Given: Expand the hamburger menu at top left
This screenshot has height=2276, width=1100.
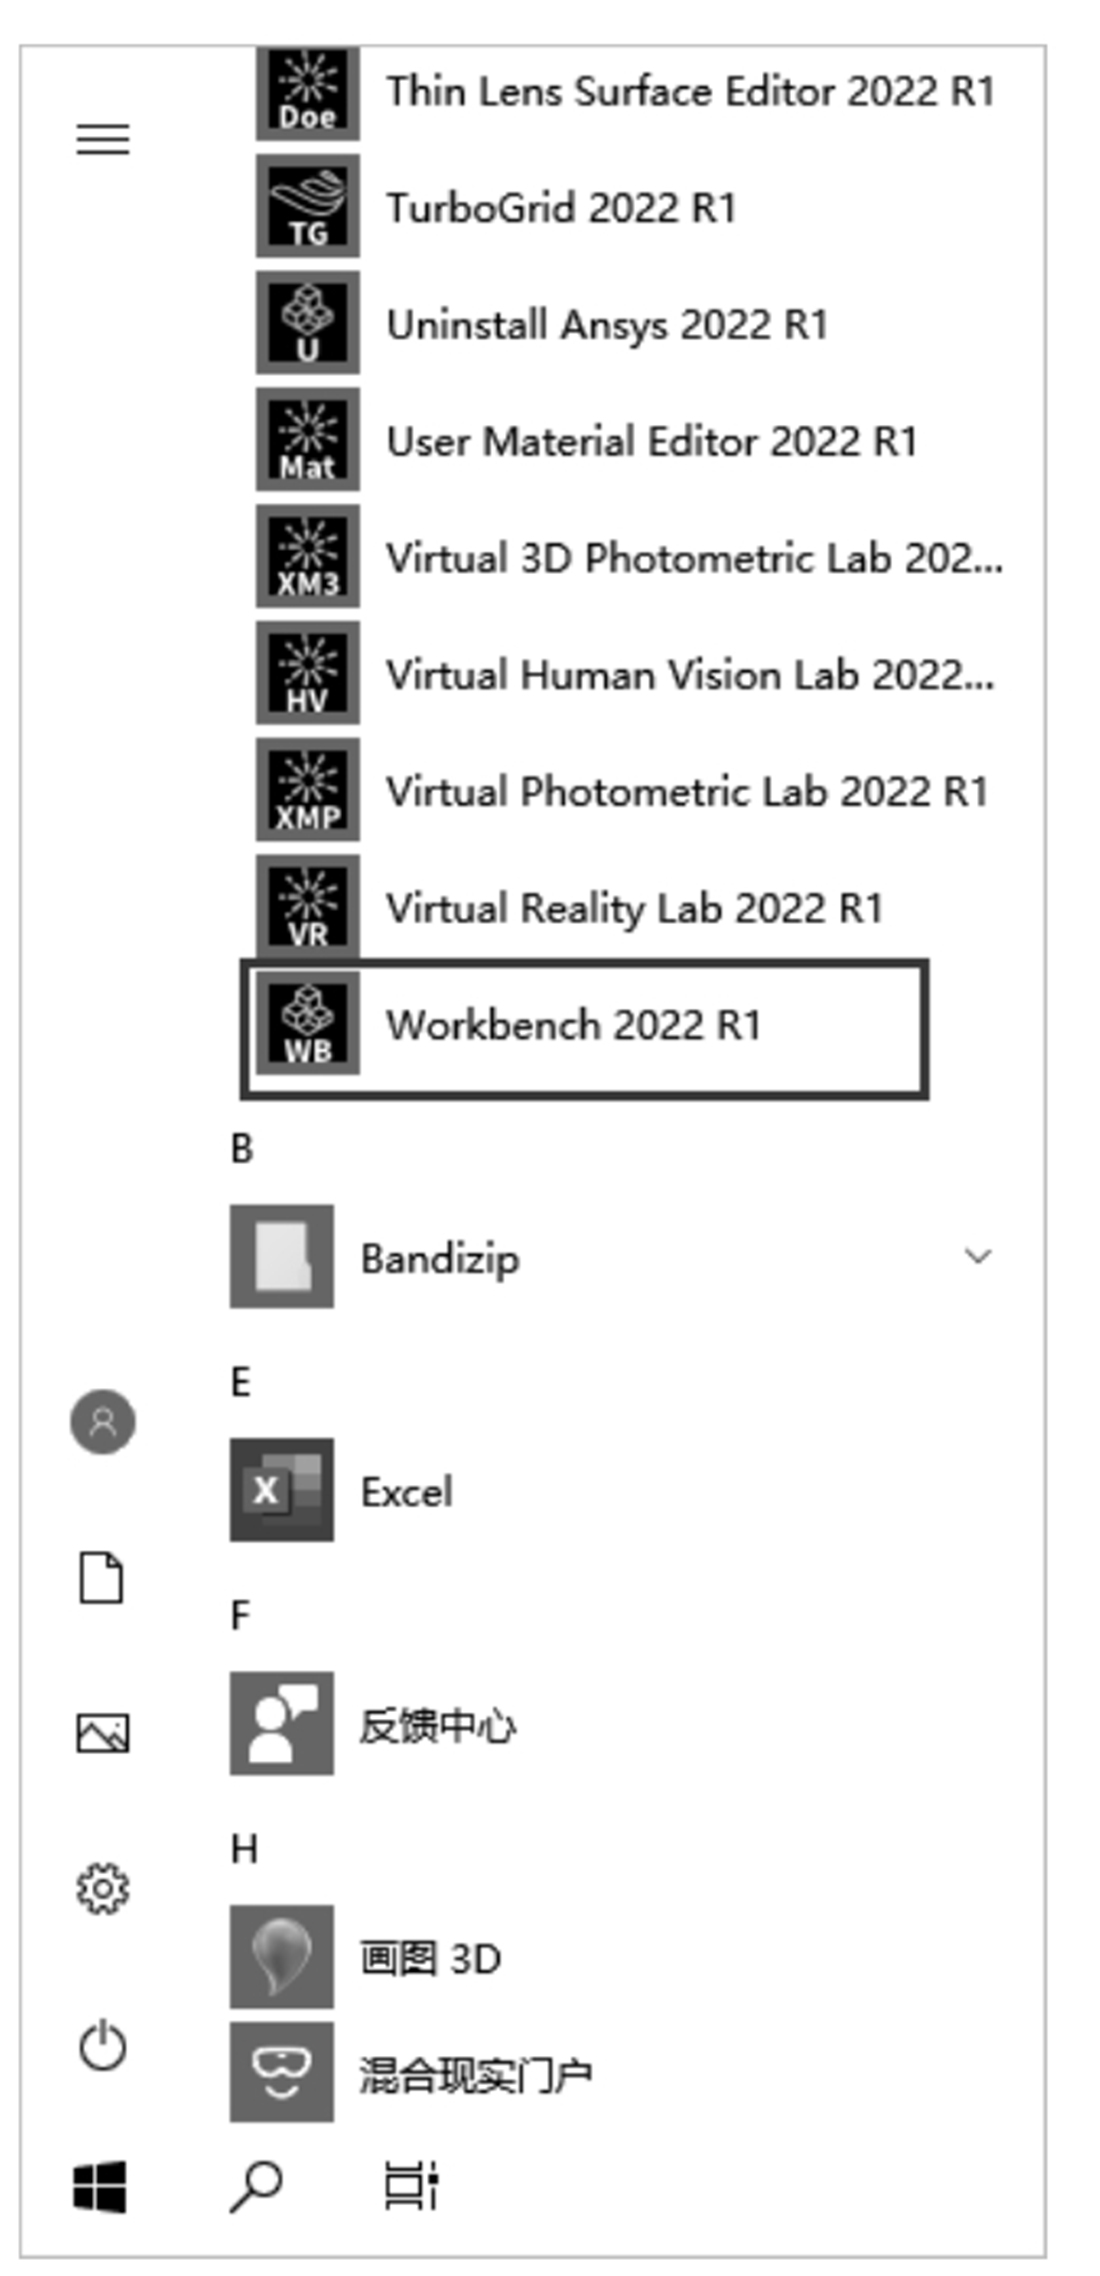Looking at the screenshot, I should pyautogui.click(x=103, y=139).
